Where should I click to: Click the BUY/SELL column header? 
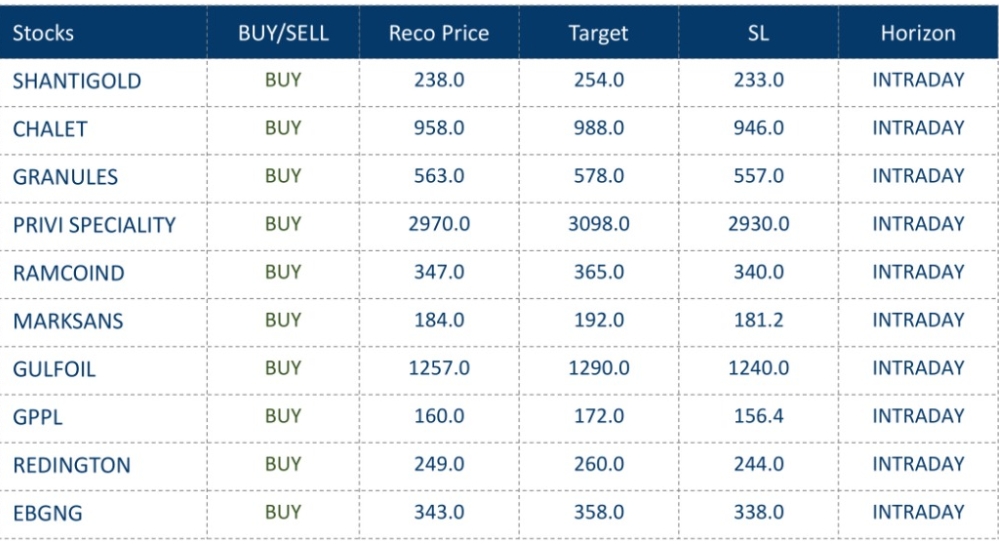(283, 33)
